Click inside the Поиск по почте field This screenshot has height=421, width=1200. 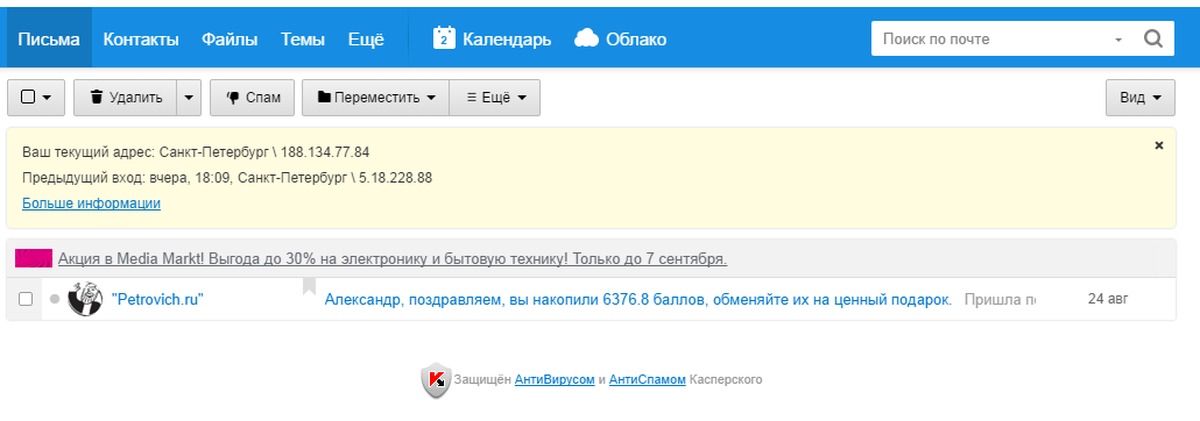tap(990, 39)
